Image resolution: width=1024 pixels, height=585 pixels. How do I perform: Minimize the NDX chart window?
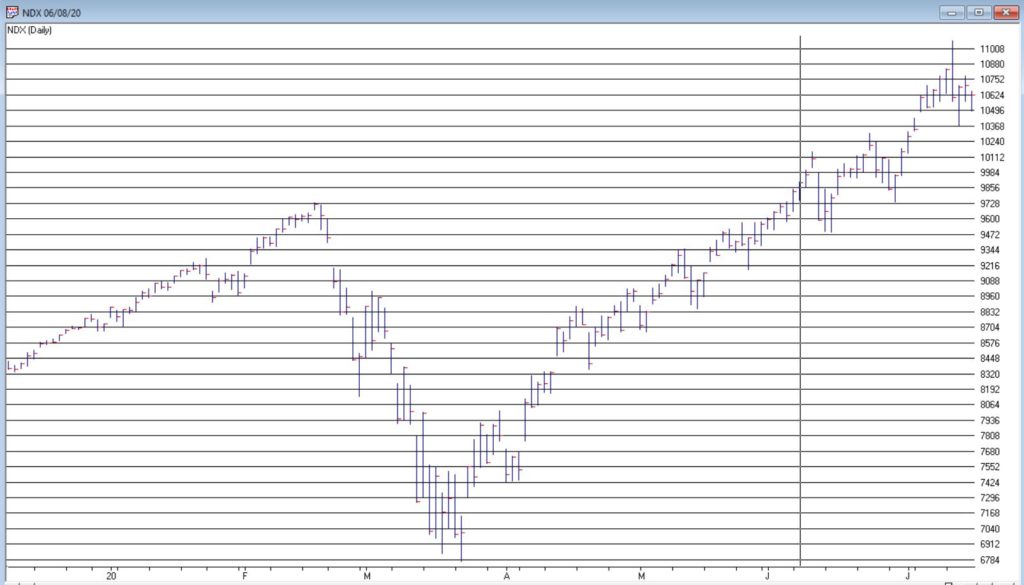coord(952,12)
